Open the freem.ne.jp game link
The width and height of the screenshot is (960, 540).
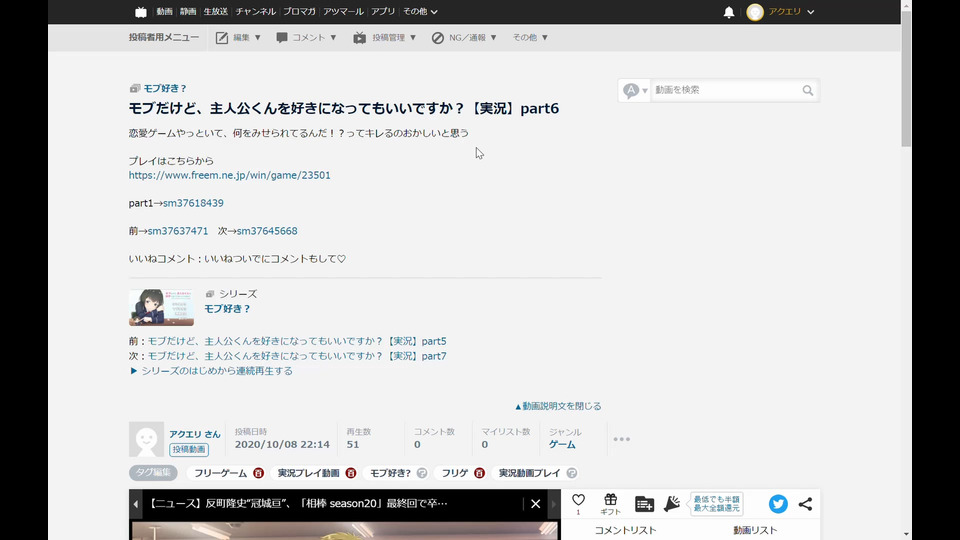coord(230,175)
